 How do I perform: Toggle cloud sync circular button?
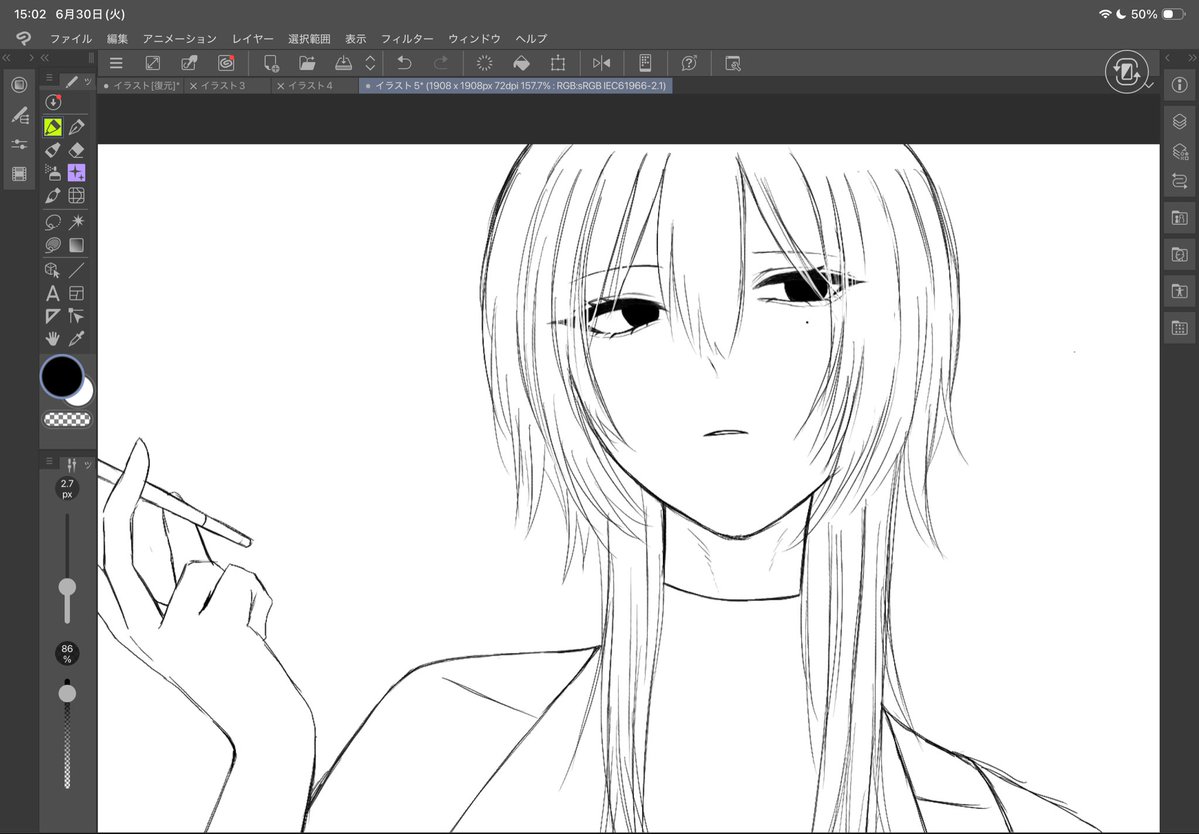point(1126,73)
